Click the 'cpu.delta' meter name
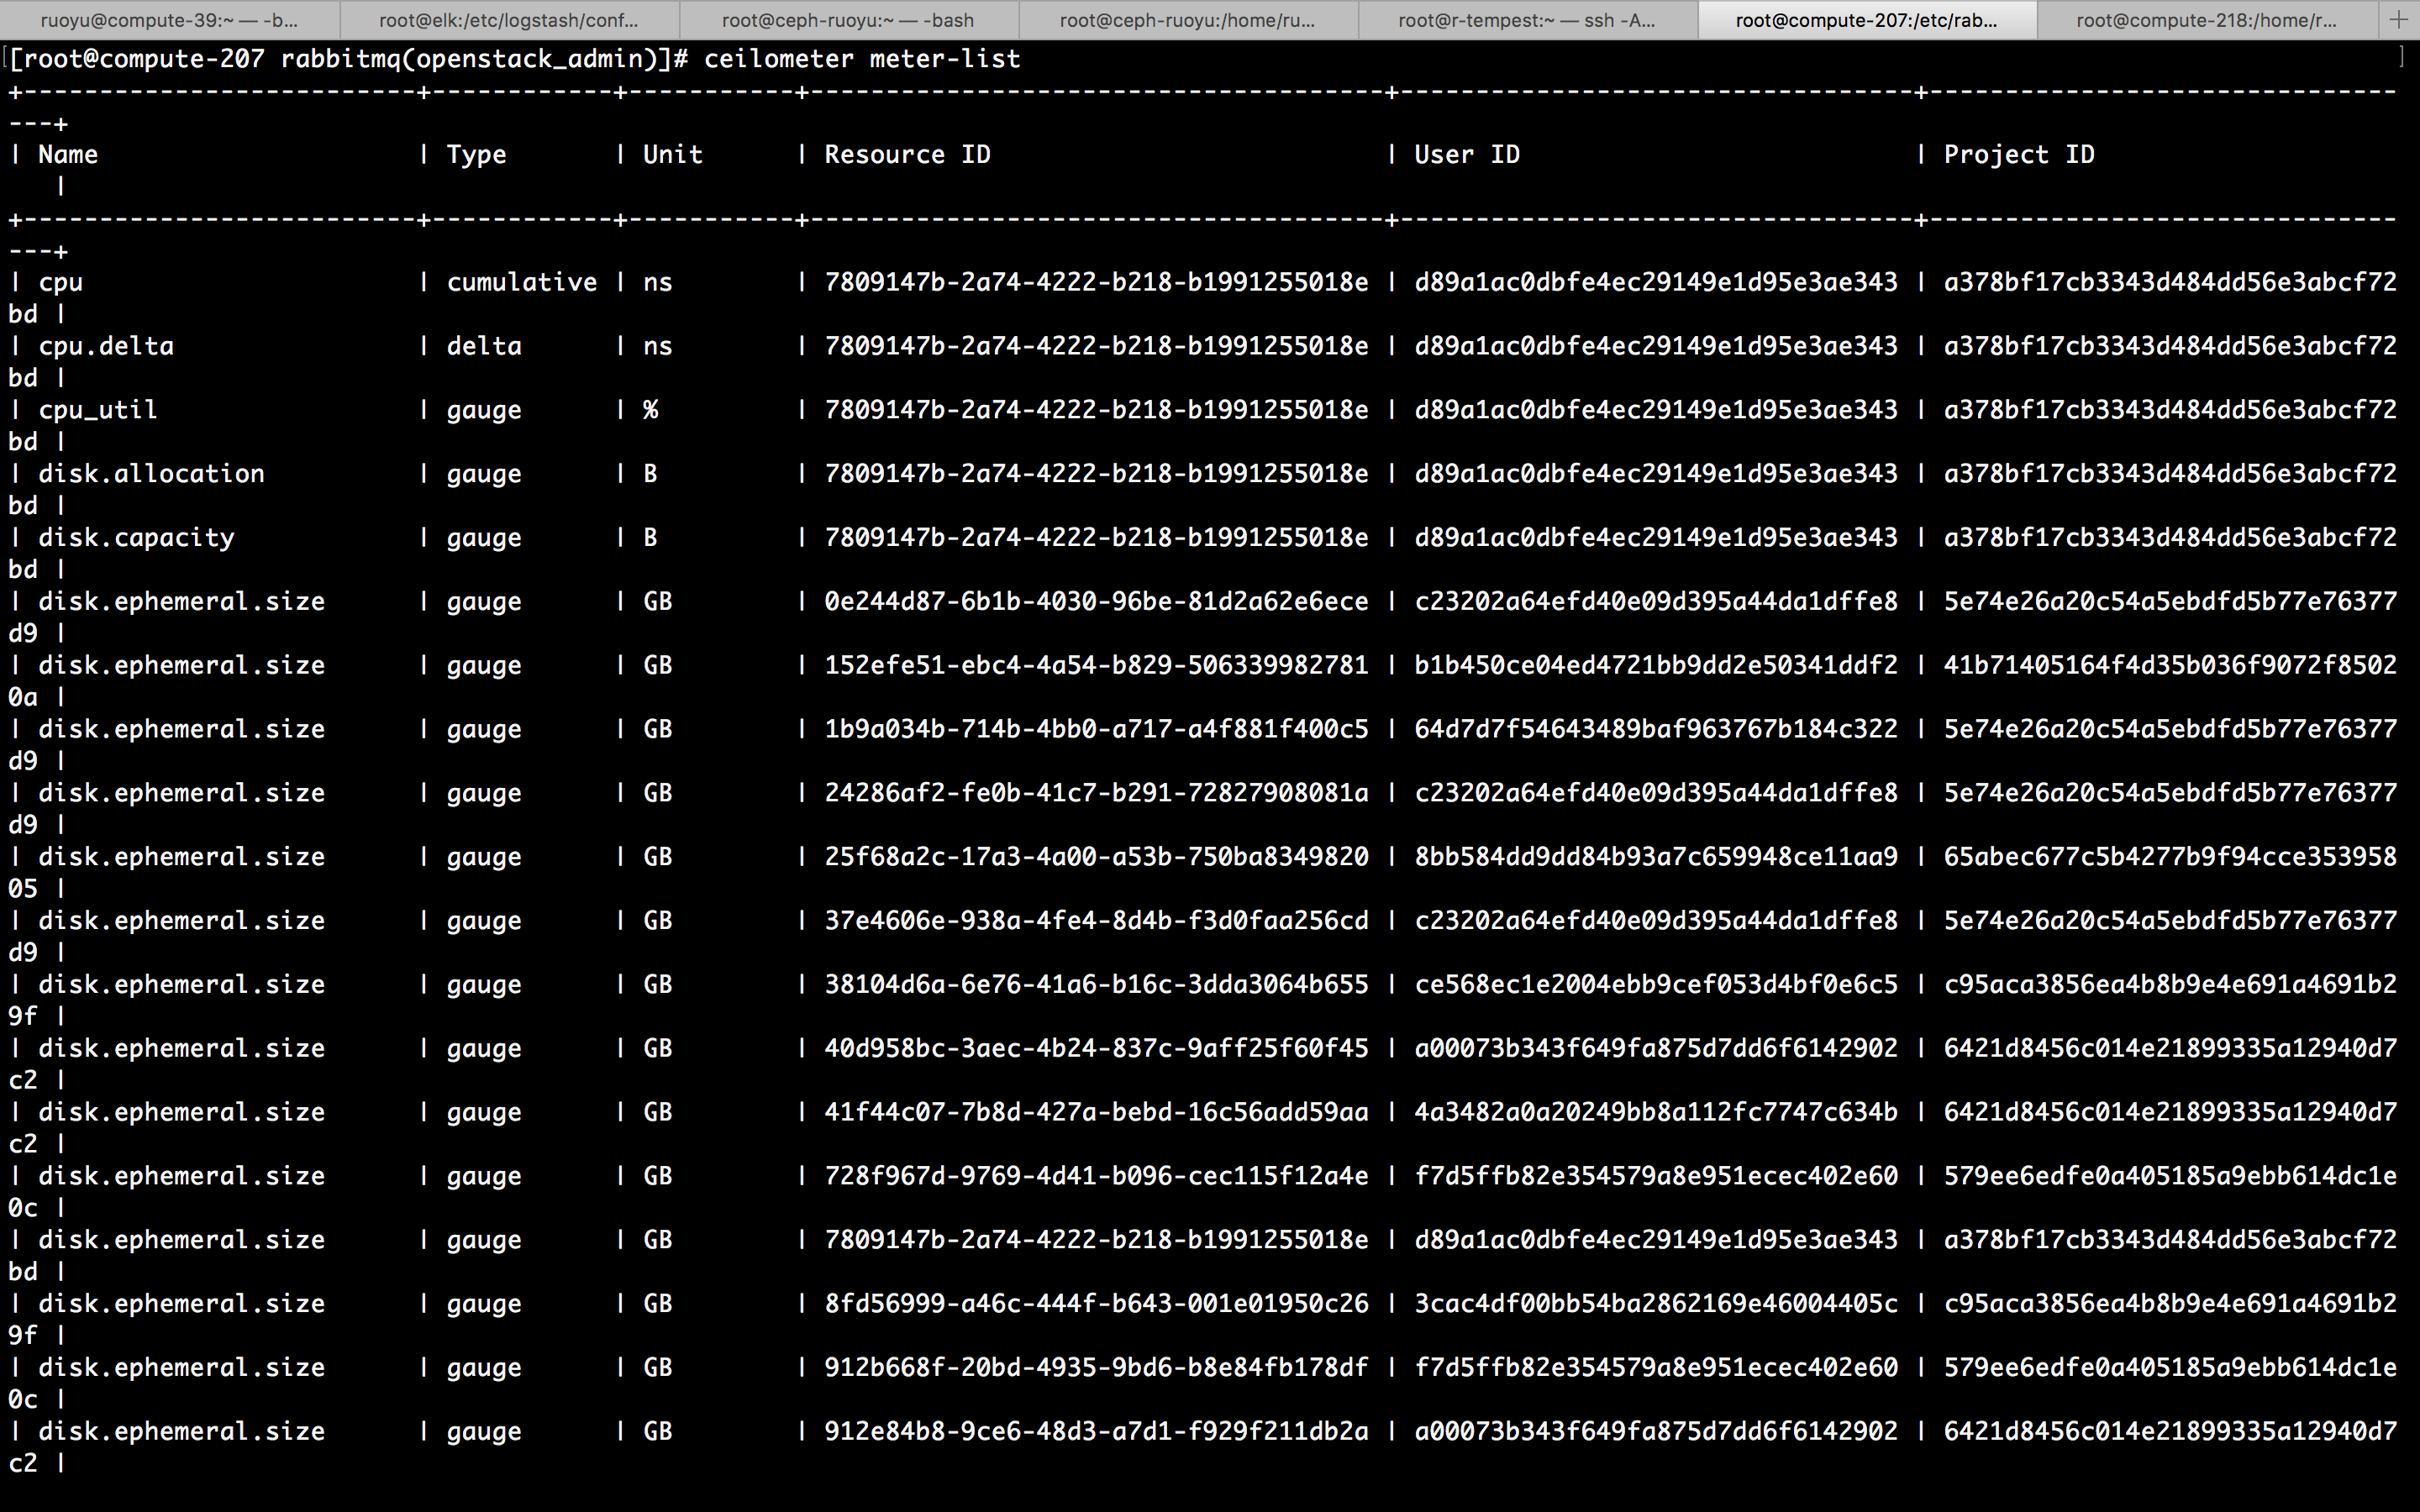The width and height of the screenshot is (2420, 1512). 106,346
